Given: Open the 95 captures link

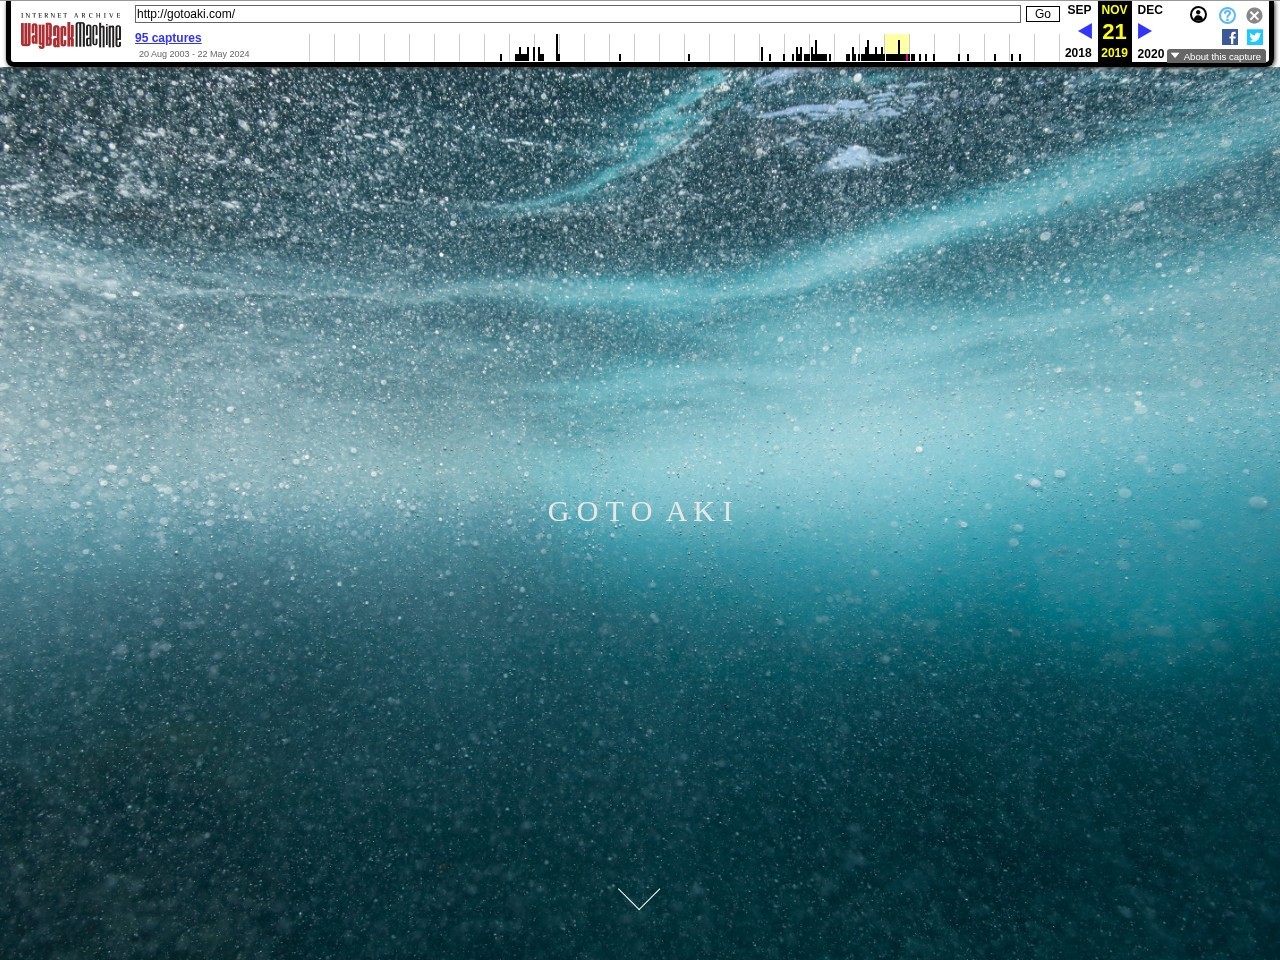Looking at the screenshot, I should pos(168,38).
